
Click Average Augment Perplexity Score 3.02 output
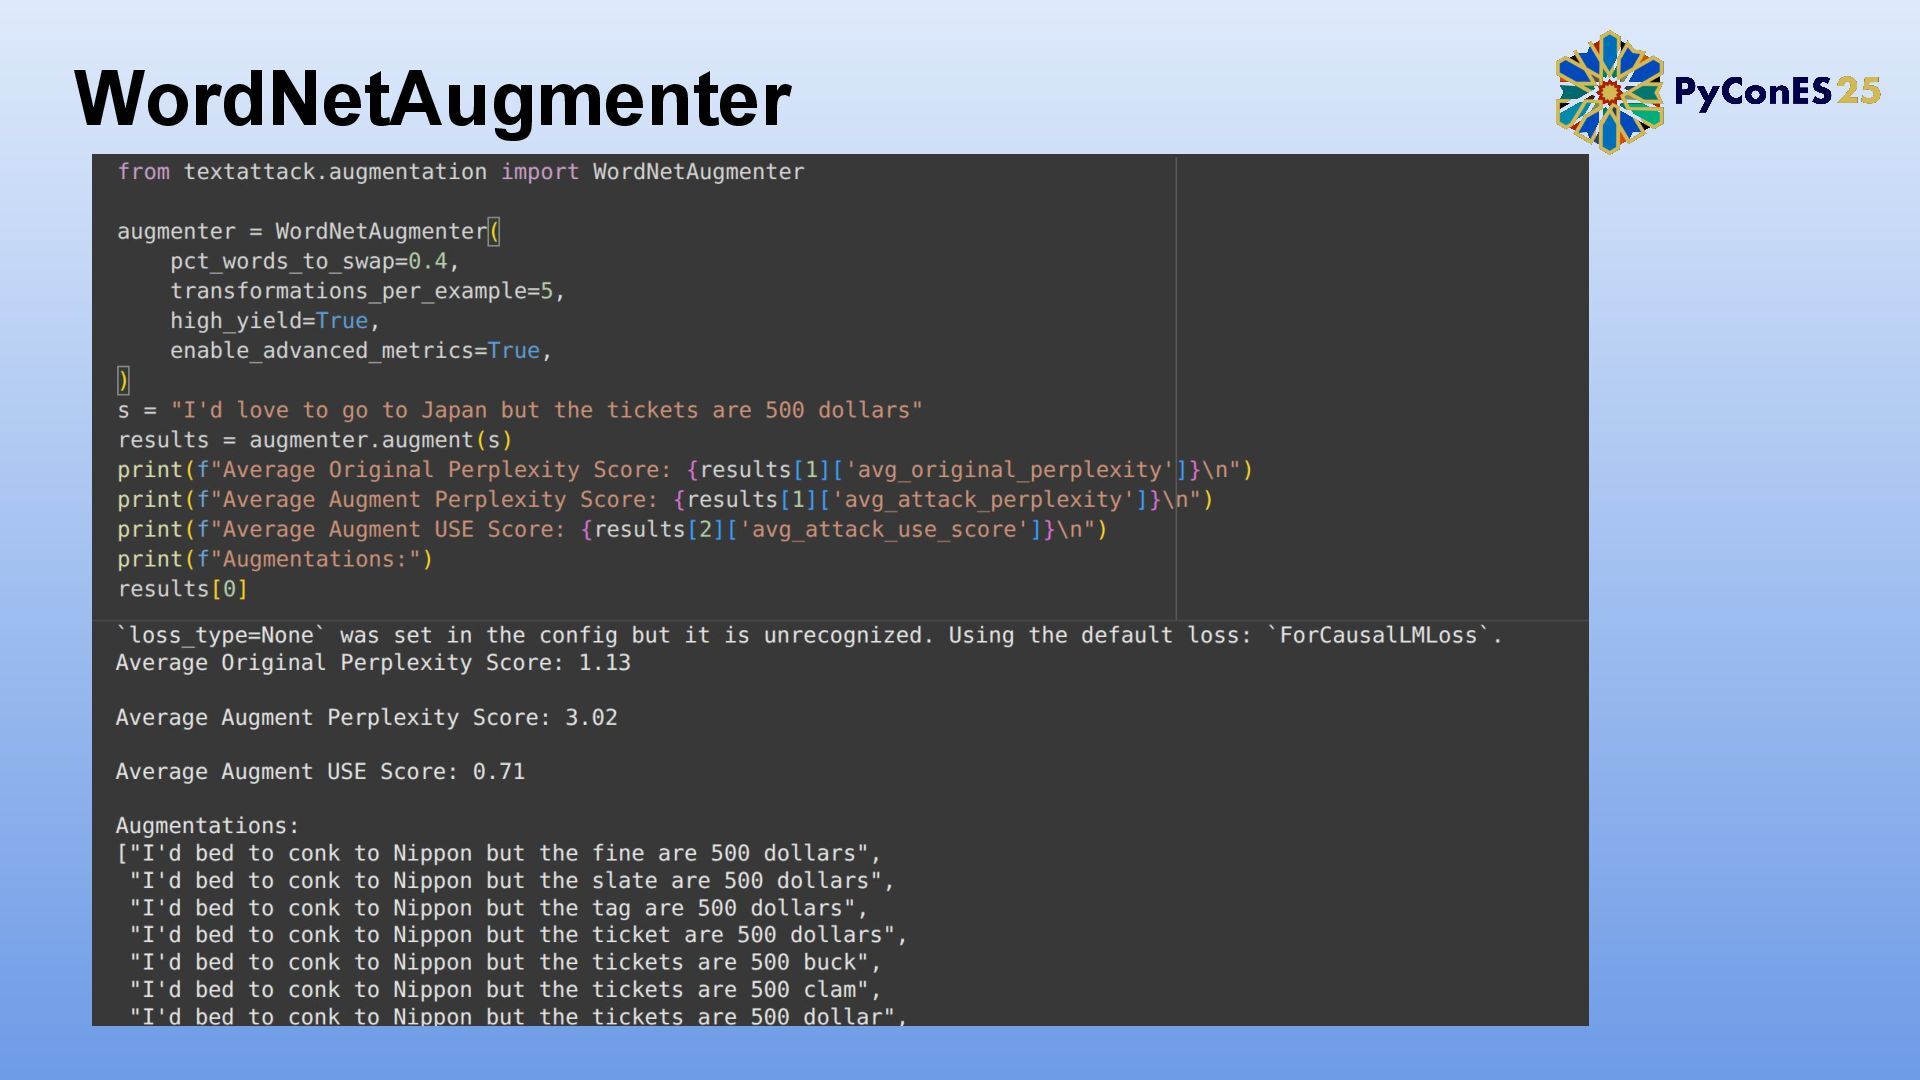366,718
